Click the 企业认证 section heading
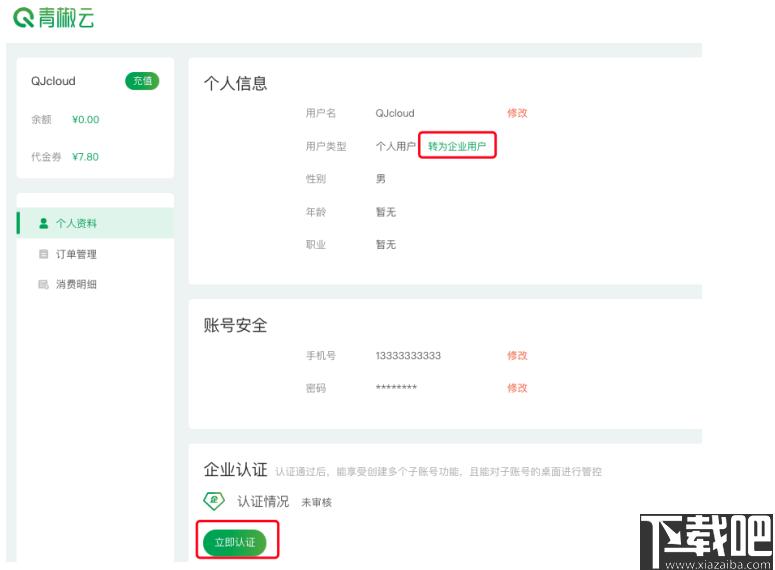Screen dimensions: 775x570 pyautogui.click(x=235, y=469)
